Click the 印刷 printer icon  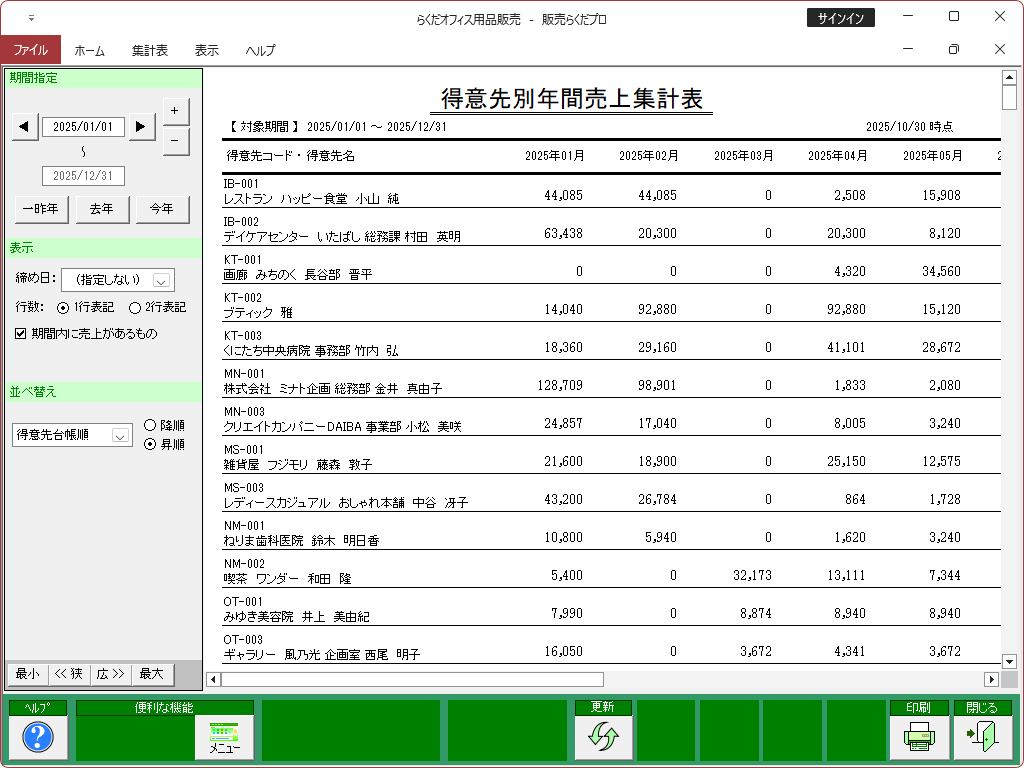[x=918, y=737]
